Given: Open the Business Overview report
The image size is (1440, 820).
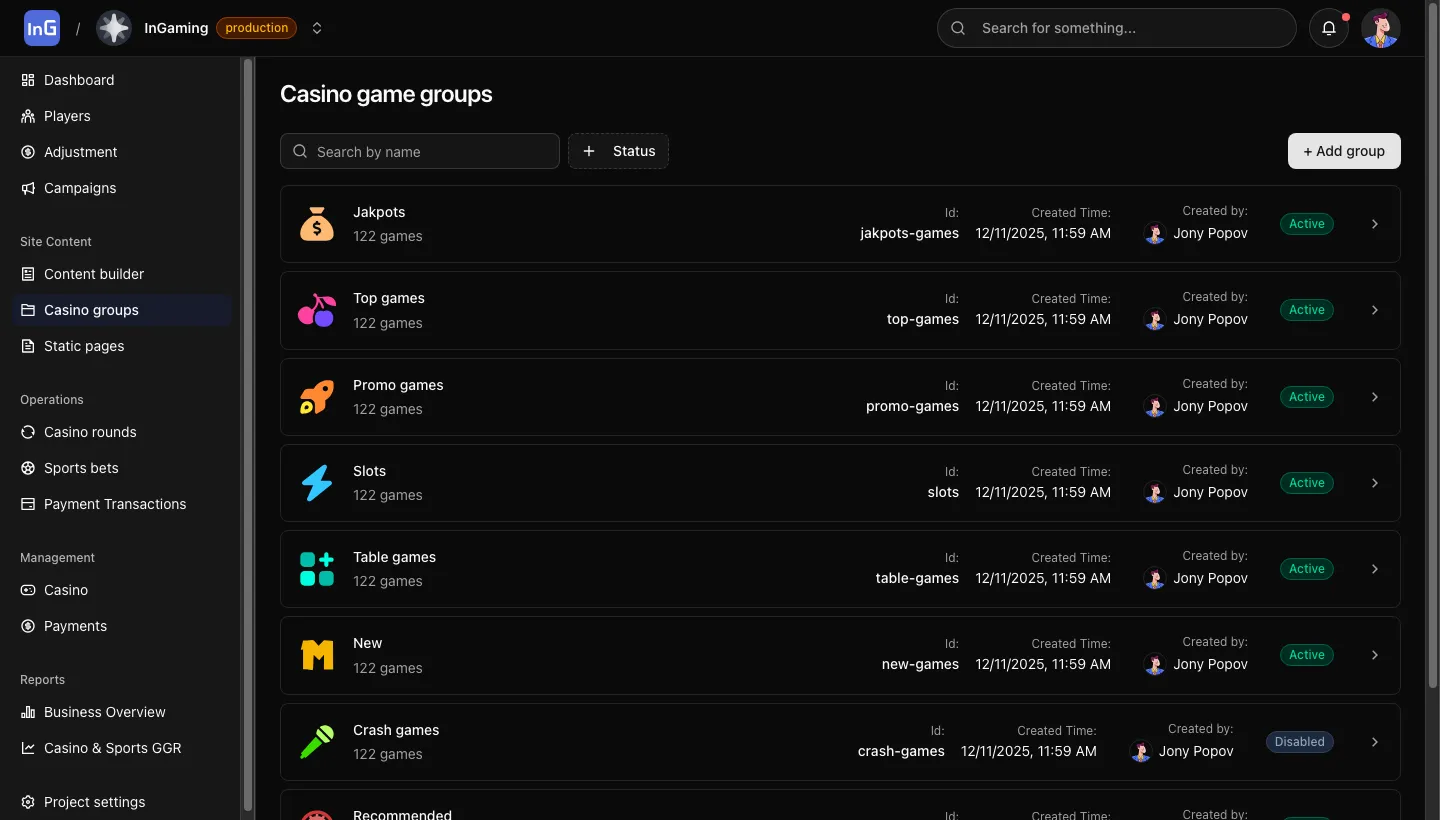Looking at the screenshot, I should click(x=104, y=712).
